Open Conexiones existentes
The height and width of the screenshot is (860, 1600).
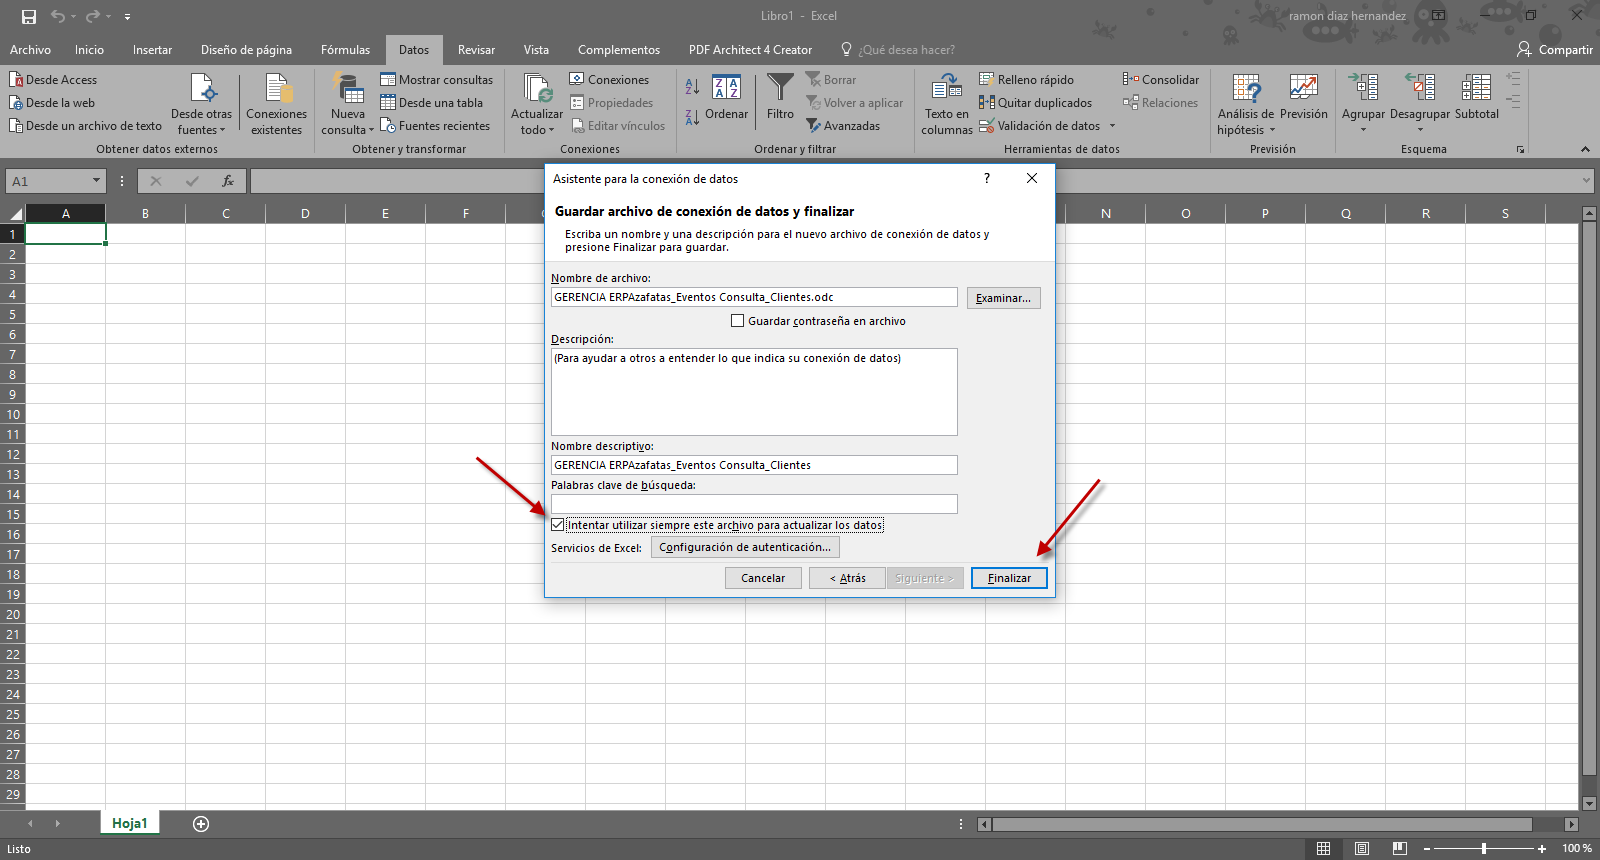[277, 104]
